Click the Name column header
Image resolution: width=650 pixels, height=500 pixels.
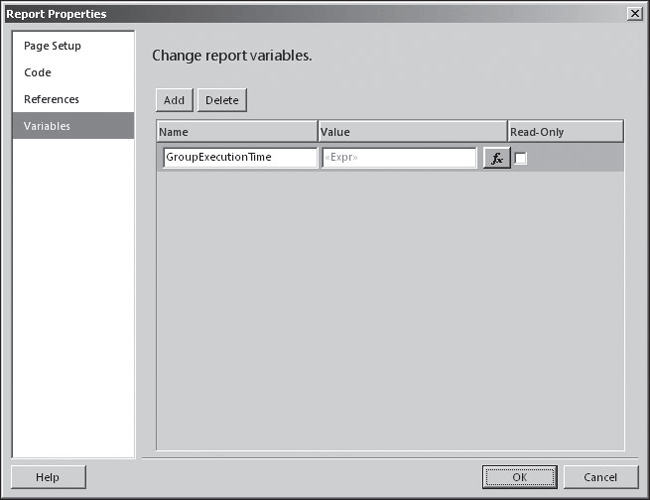(237, 132)
